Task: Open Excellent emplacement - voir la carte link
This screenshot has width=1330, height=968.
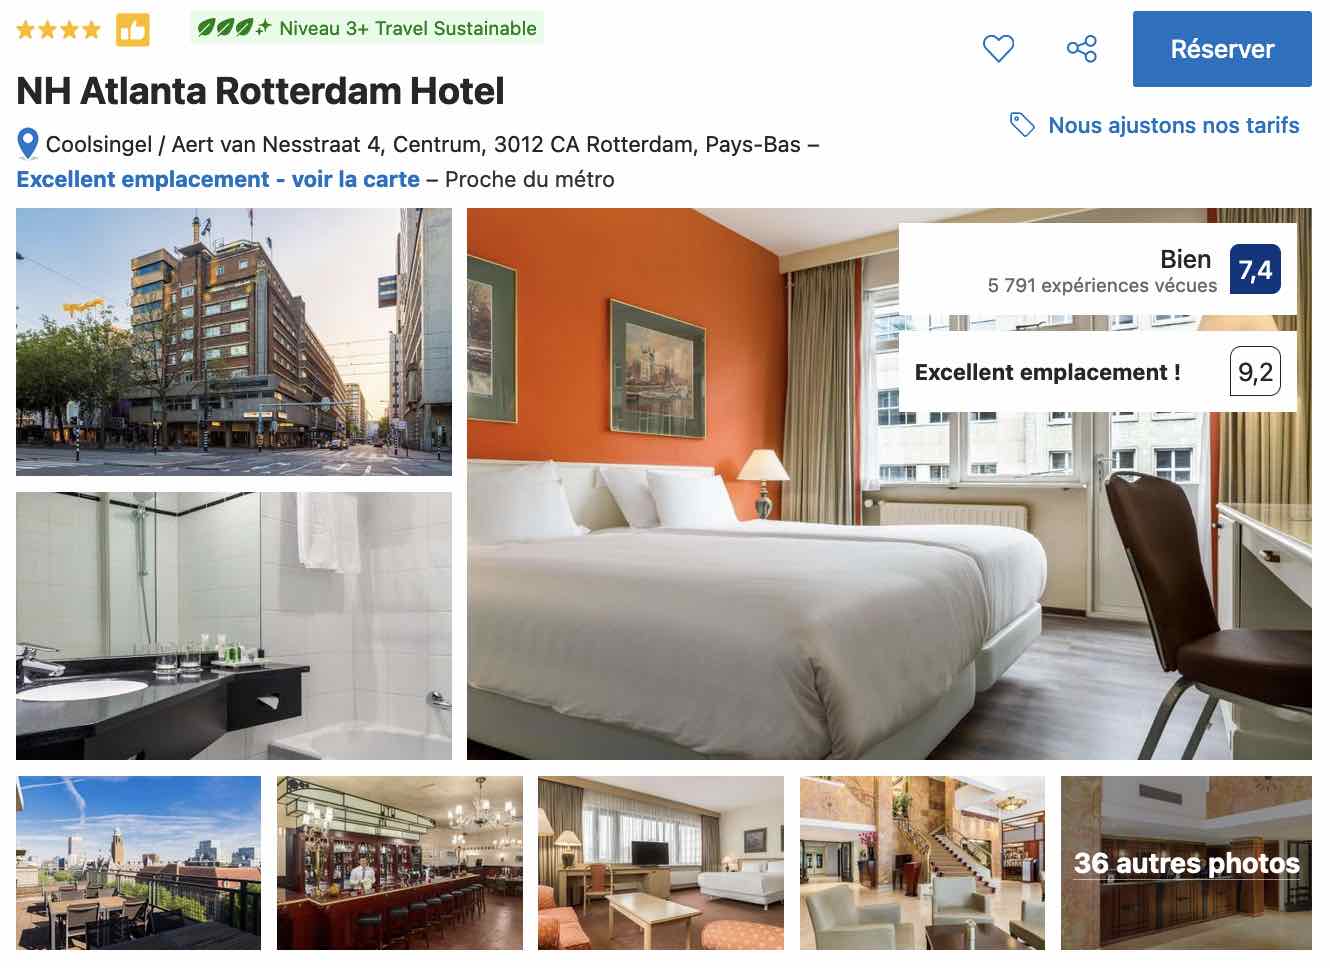Action: point(218,179)
